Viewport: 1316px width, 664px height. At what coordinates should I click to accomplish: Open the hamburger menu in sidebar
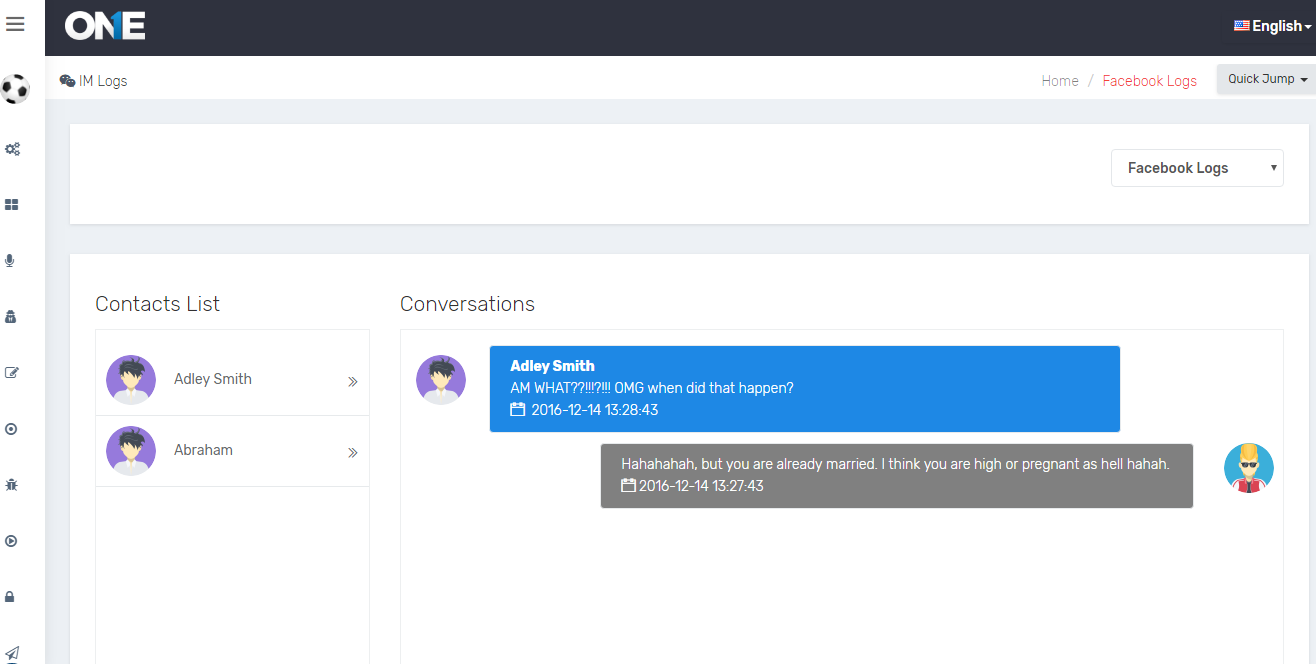[15, 24]
